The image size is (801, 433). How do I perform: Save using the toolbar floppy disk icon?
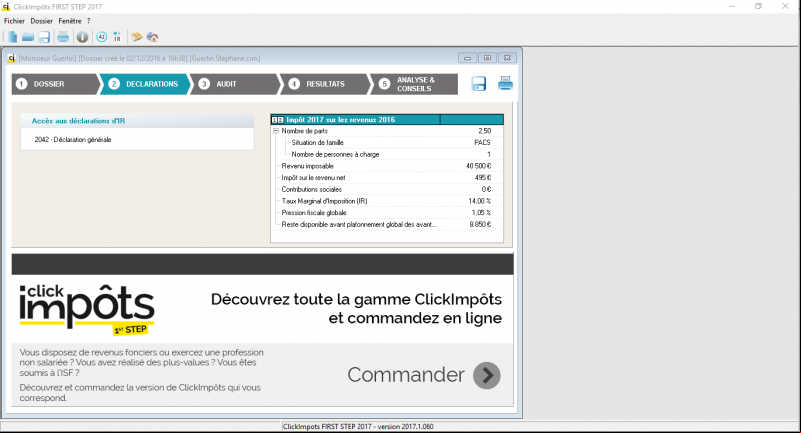tap(44, 37)
